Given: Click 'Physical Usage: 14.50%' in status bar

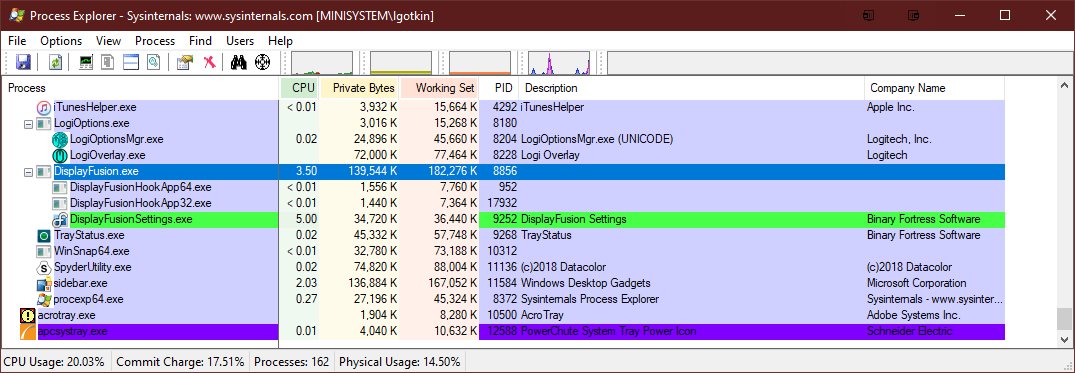Looking at the screenshot, I should coord(400,361).
